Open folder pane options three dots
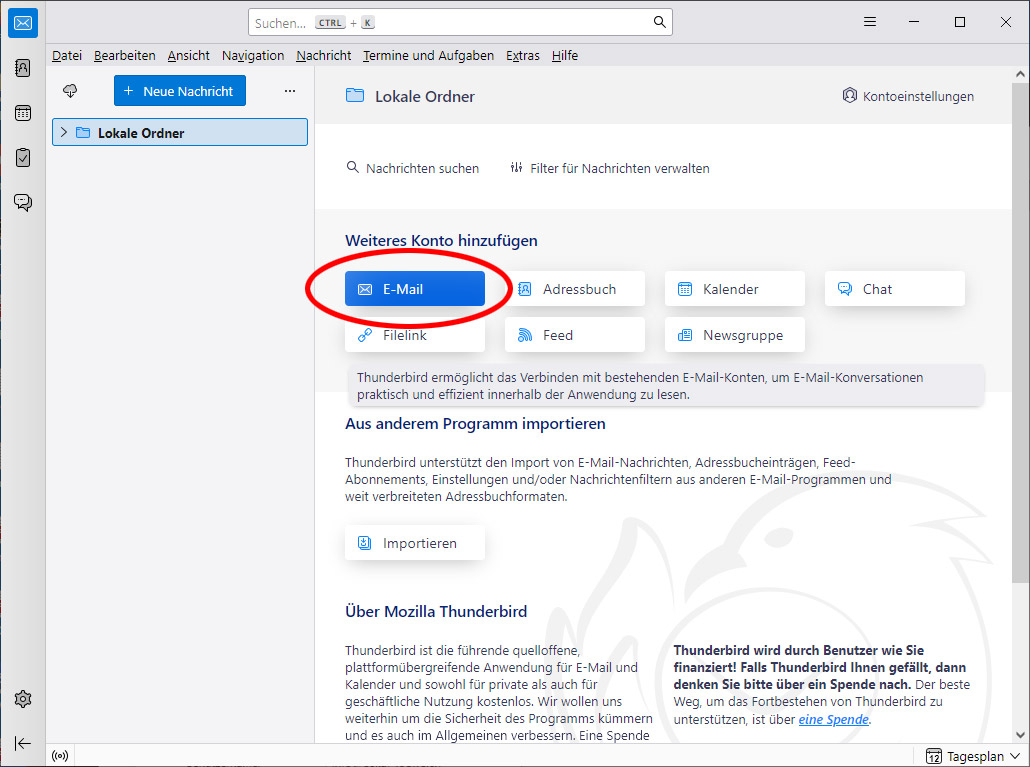This screenshot has width=1030, height=767. click(x=290, y=91)
